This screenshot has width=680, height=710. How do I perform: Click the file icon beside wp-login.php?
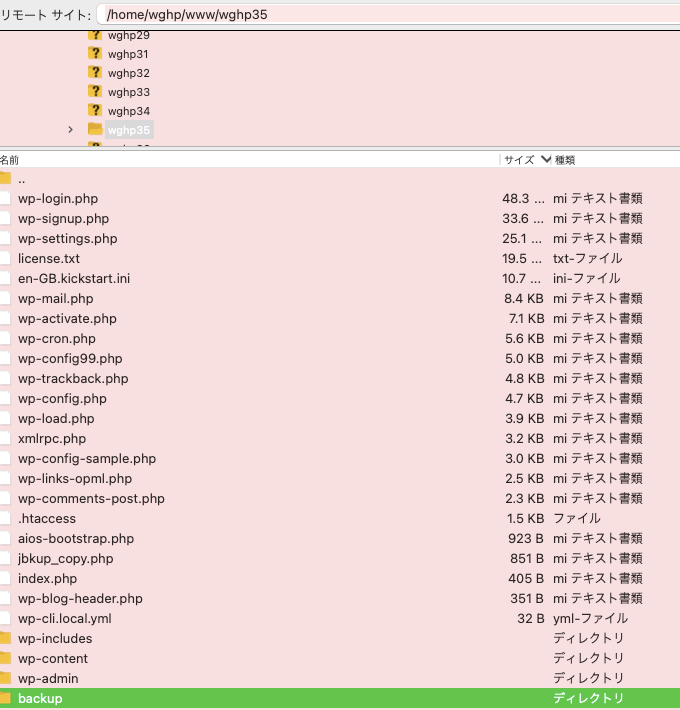[x=5, y=198]
